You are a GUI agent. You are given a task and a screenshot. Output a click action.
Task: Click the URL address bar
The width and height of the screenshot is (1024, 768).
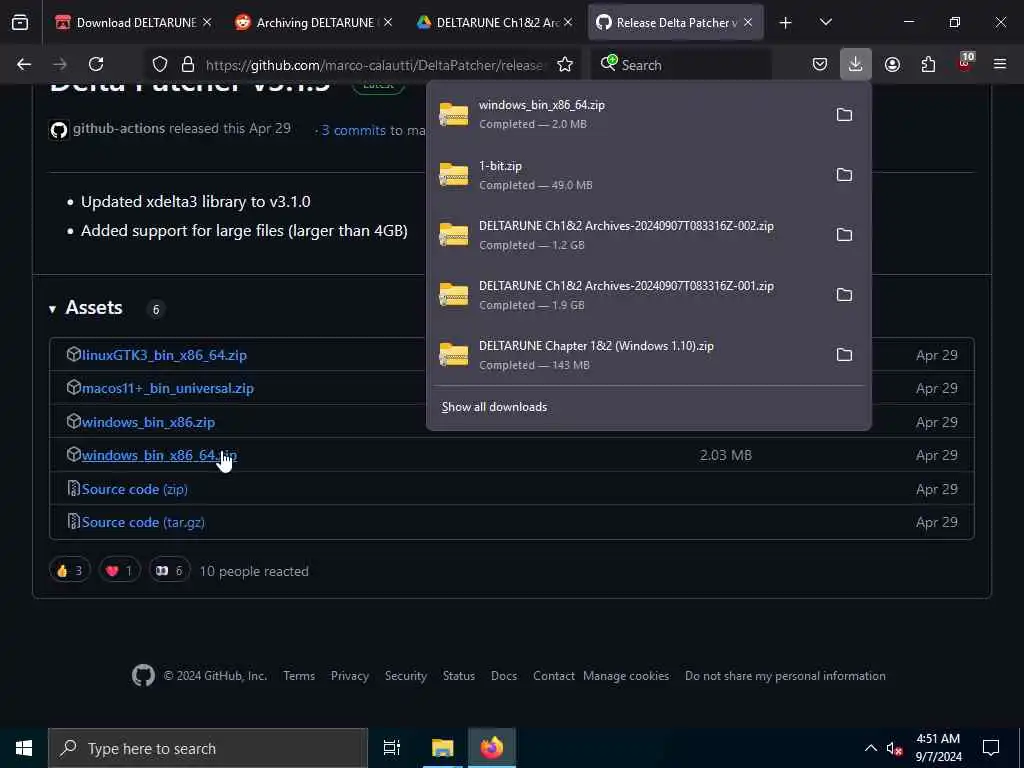(x=374, y=65)
